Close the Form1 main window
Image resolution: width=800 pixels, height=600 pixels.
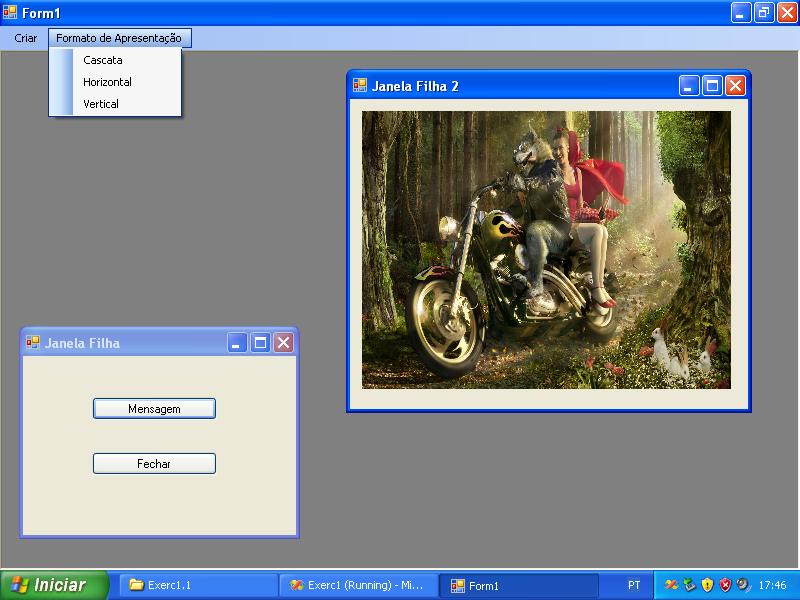[x=787, y=13]
